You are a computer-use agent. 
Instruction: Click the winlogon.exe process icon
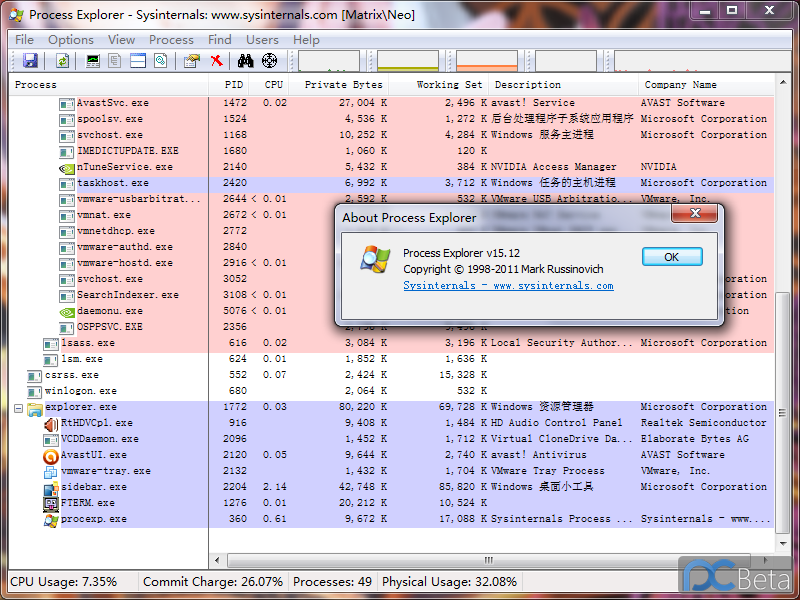(34, 392)
